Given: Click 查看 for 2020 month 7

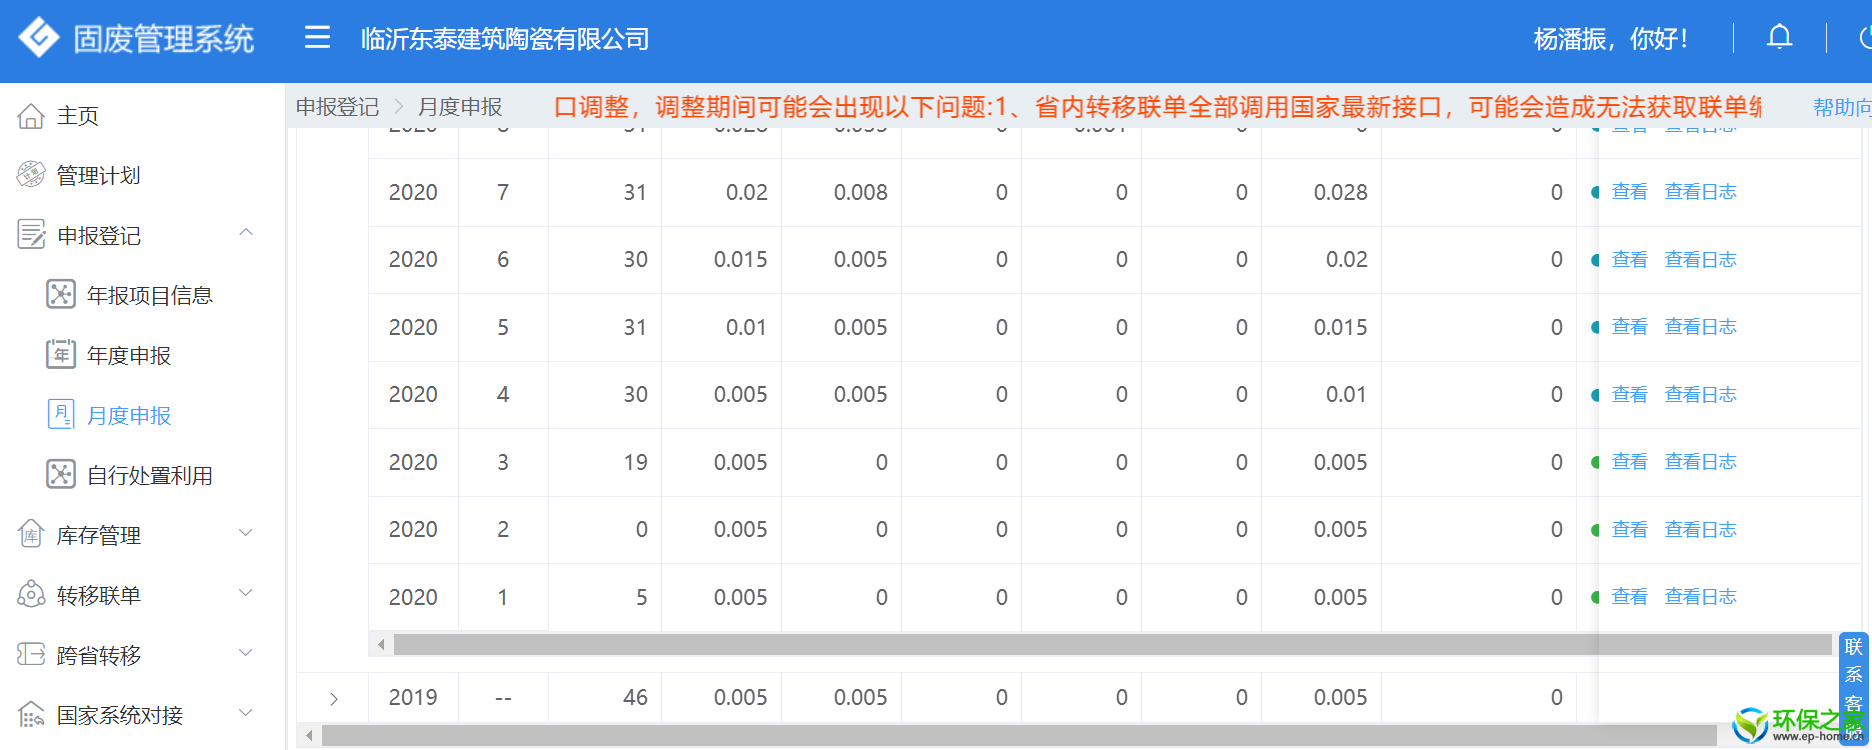Looking at the screenshot, I should click(x=1629, y=192).
